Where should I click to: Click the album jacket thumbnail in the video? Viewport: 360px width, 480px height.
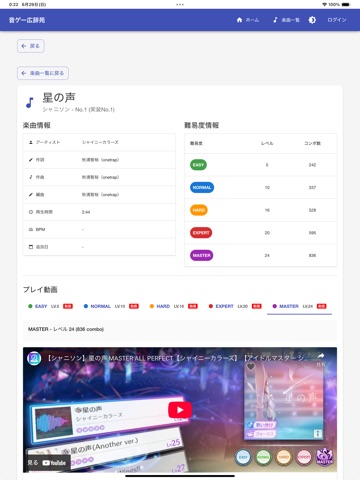pos(284,400)
